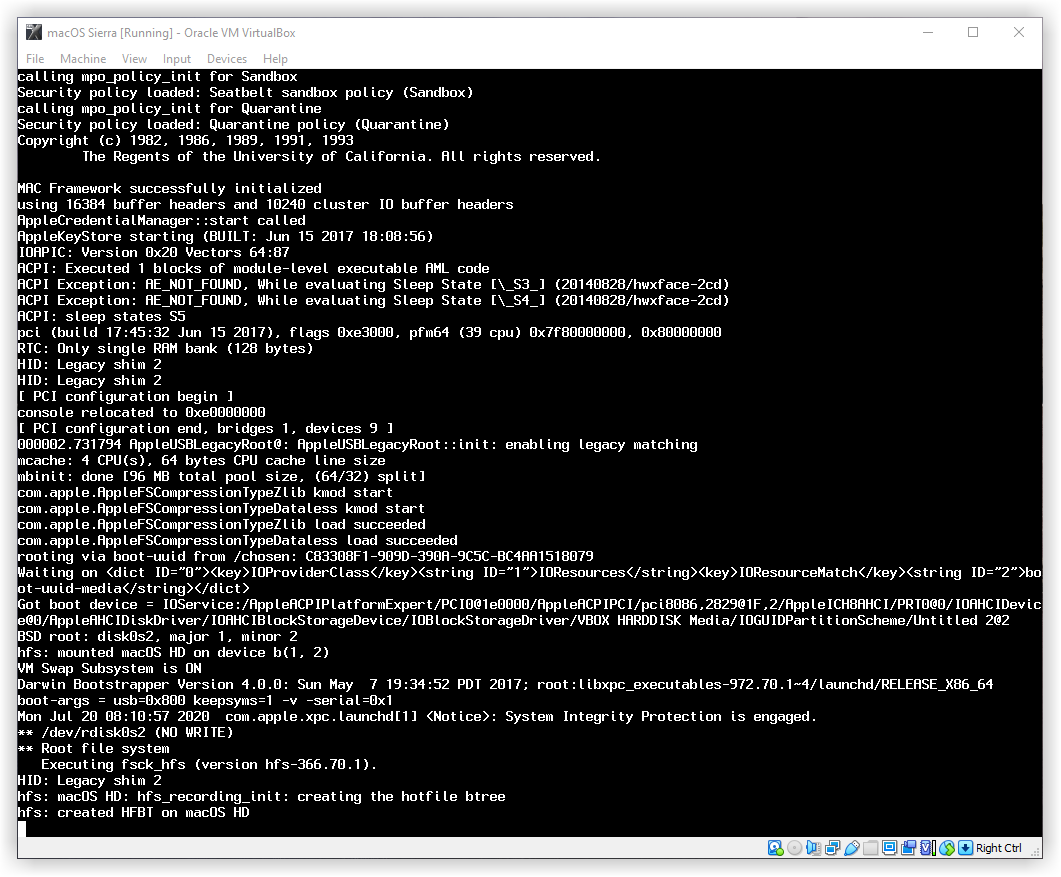Open the optical drive indicator in status bar
The width and height of the screenshot is (1061, 877).
tap(794, 848)
